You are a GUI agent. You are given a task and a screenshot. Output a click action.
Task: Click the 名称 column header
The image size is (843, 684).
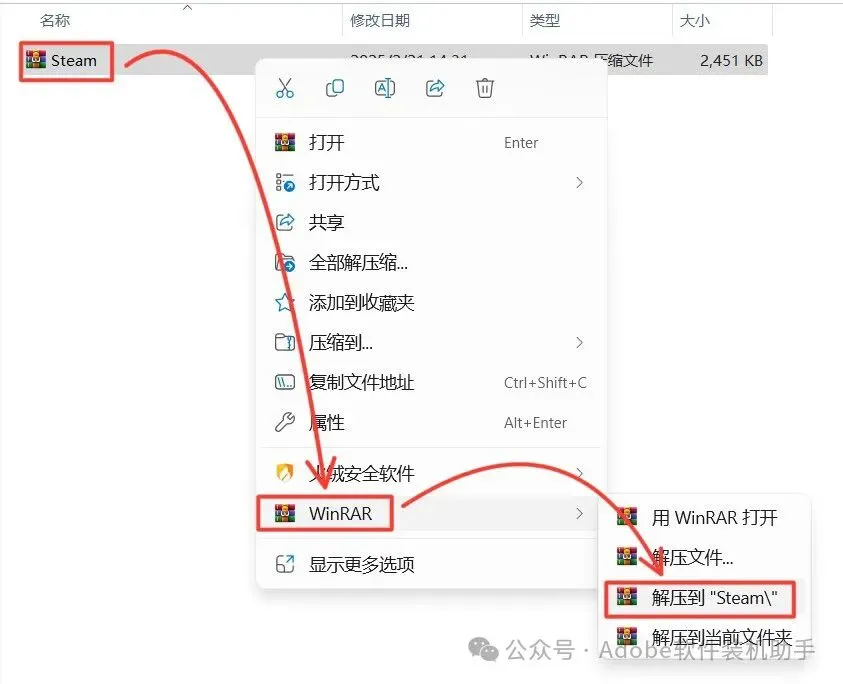(x=55, y=20)
